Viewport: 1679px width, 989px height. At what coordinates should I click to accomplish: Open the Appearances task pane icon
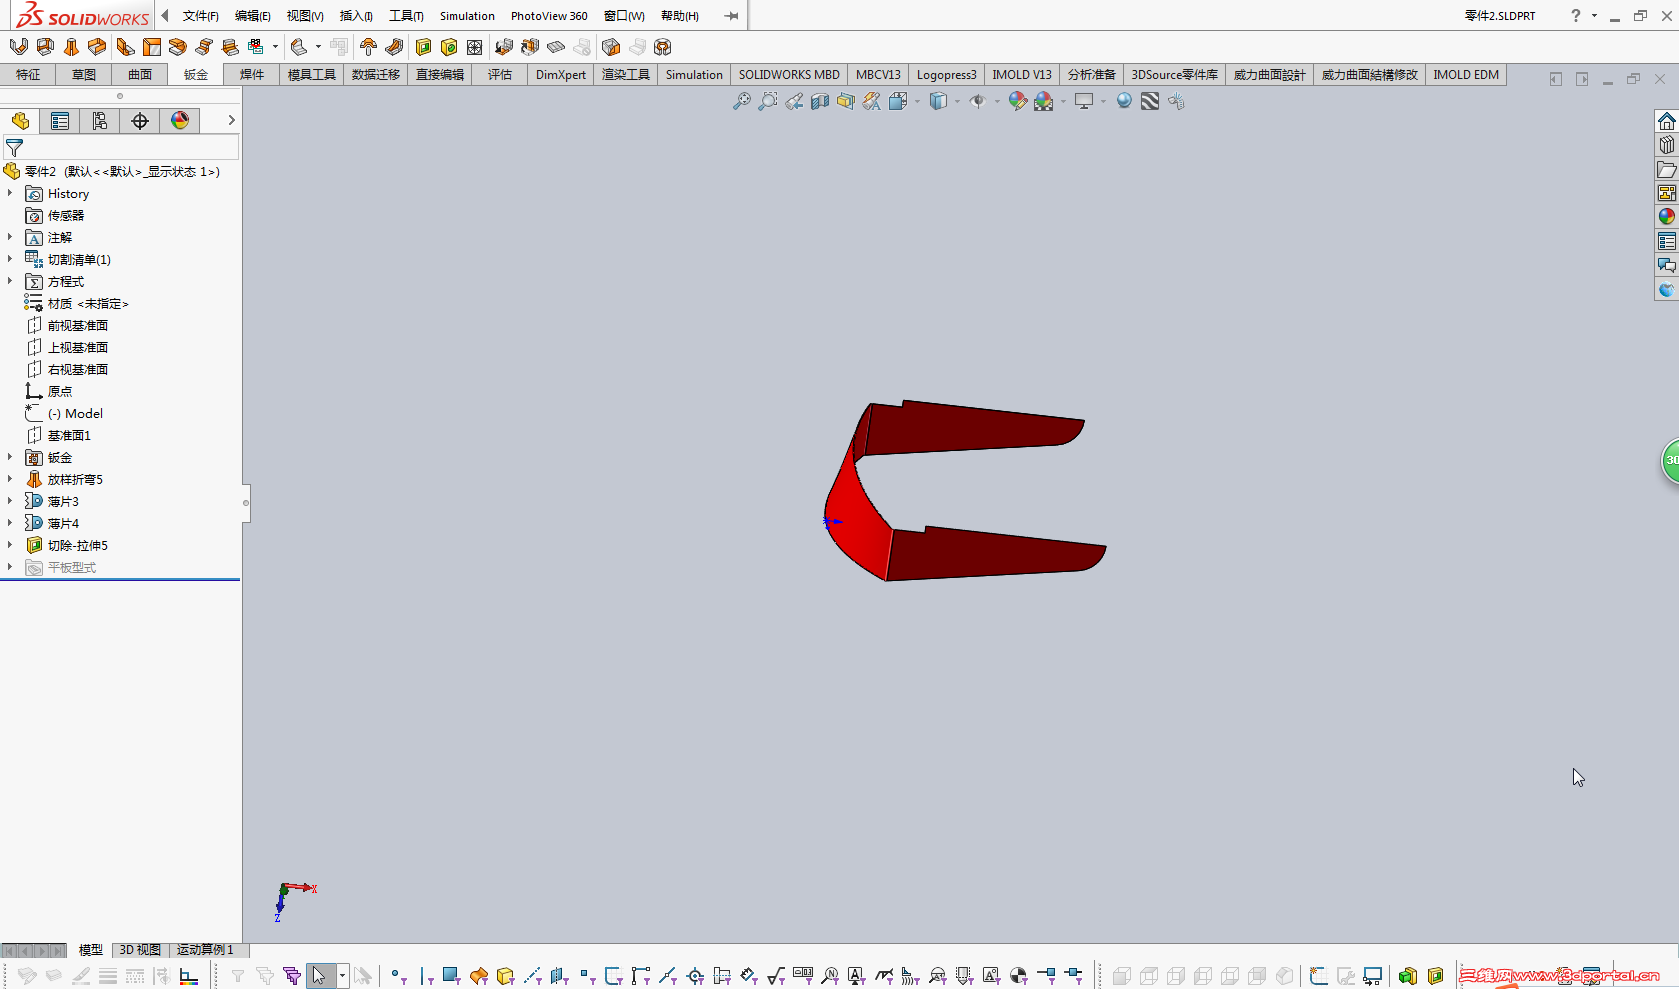(x=1666, y=217)
